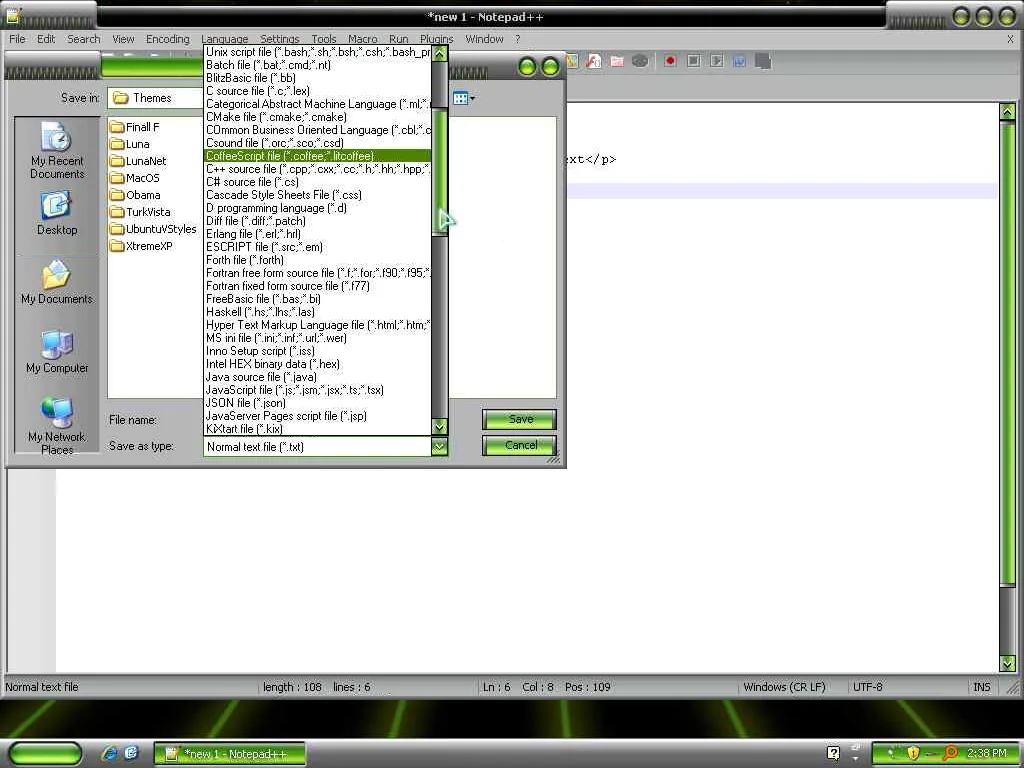Click file type list scroll-down arrow

[x=440, y=426]
